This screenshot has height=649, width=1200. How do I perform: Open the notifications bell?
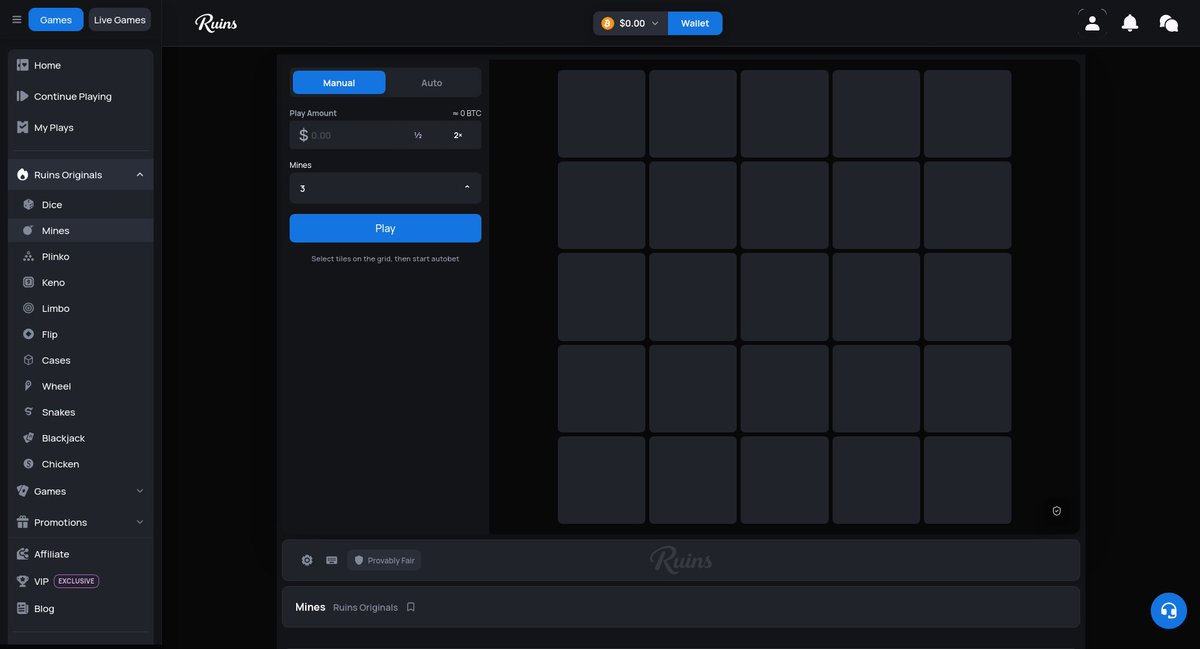(x=1130, y=22)
